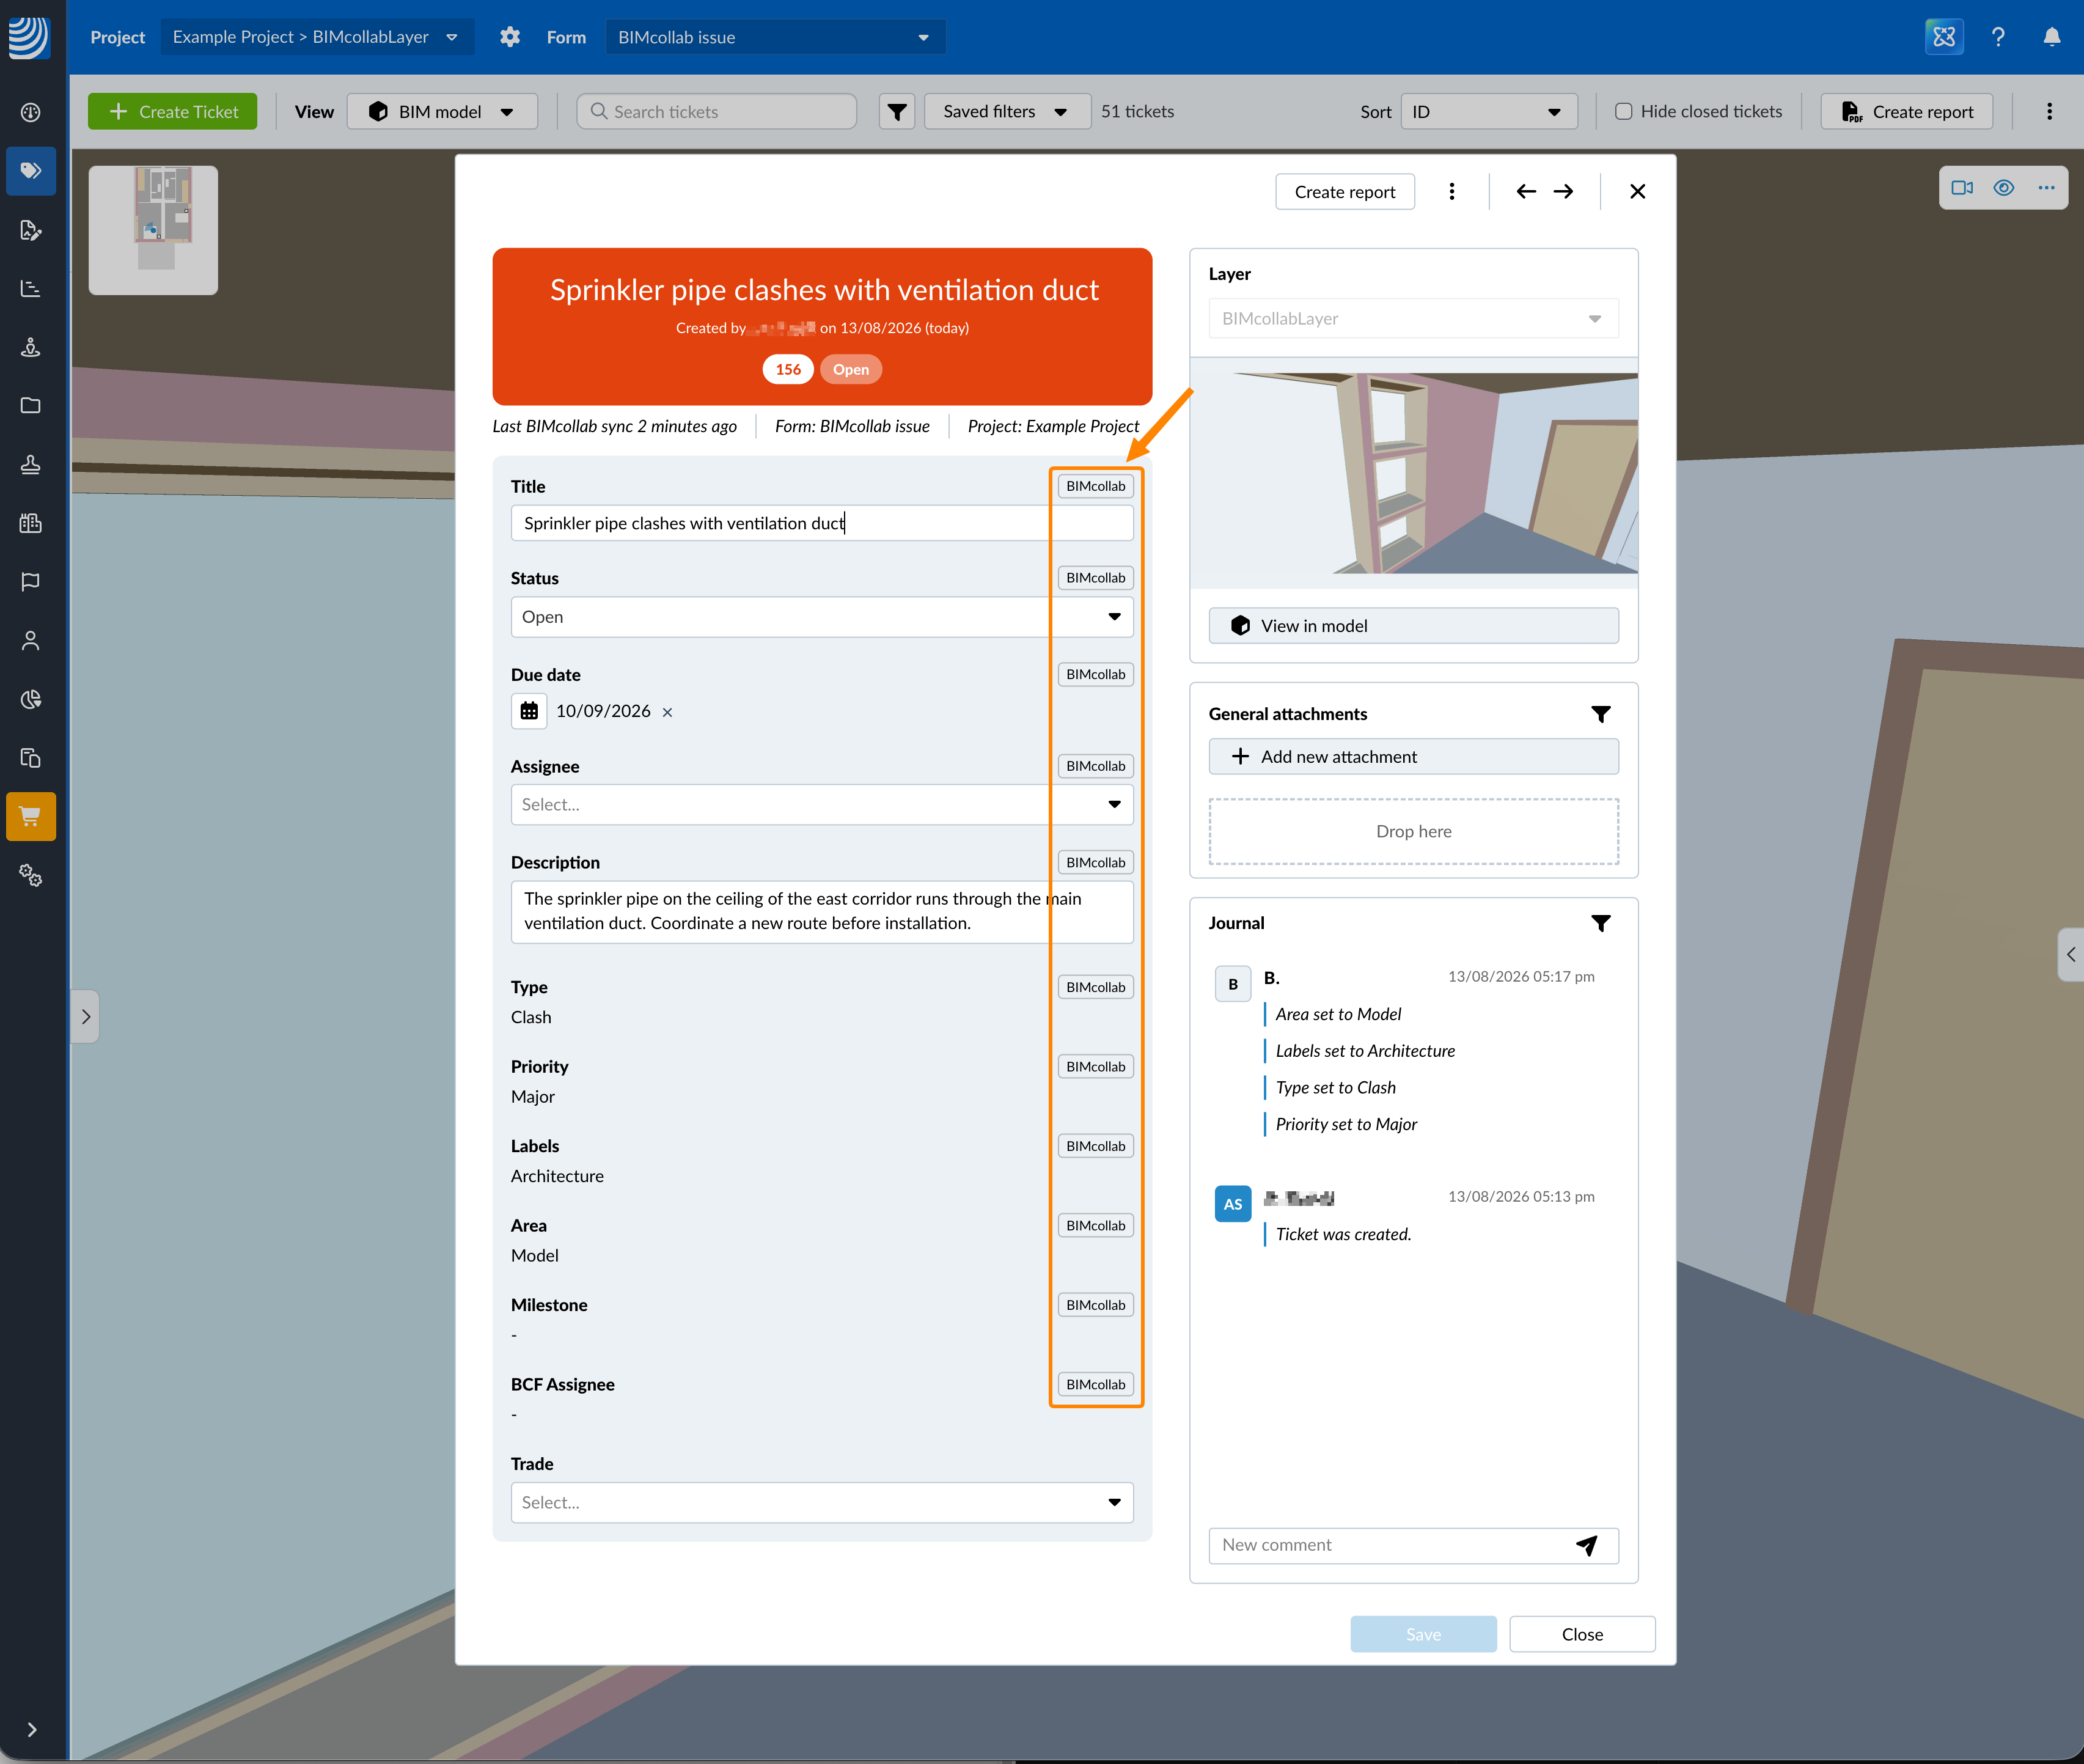
Task: Toggle Hide closed tickets checkbox
Action: (1624, 112)
